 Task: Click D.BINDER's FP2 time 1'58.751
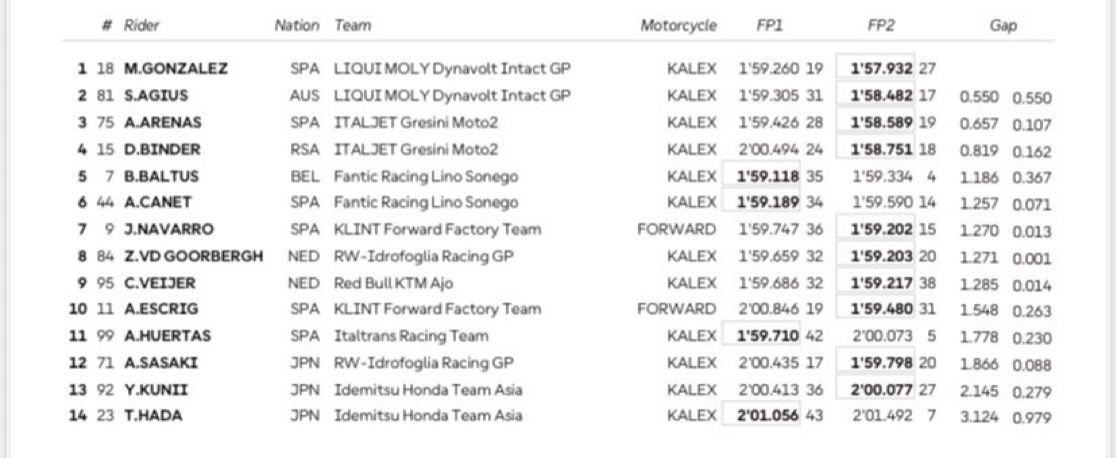pyautogui.click(x=881, y=150)
